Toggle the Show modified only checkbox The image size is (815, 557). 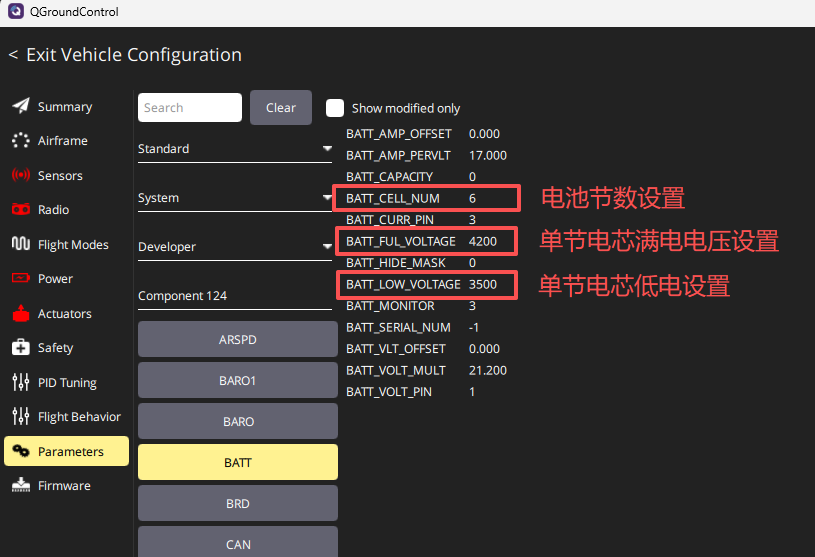[x=335, y=108]
